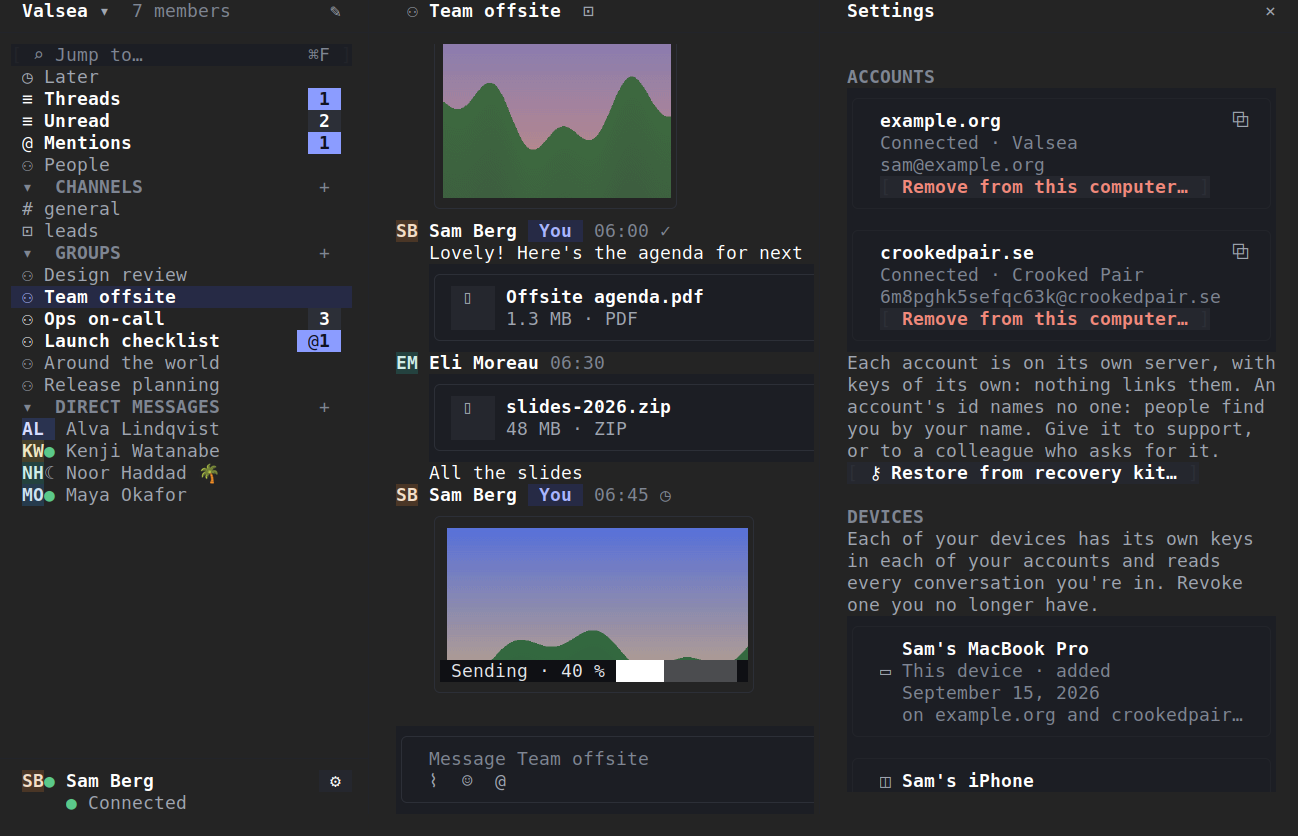Insert a mention with the @ icon
Viewport: 1298px width, 836px height.
(500, 781)
